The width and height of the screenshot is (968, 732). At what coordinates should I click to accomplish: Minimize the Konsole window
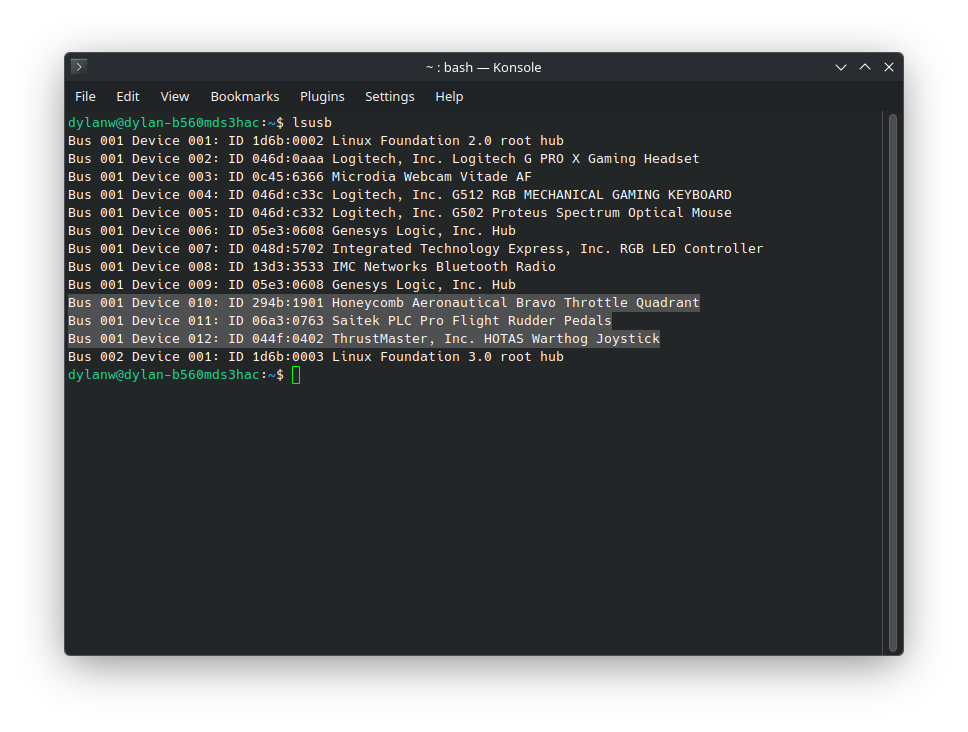point(841,67)
